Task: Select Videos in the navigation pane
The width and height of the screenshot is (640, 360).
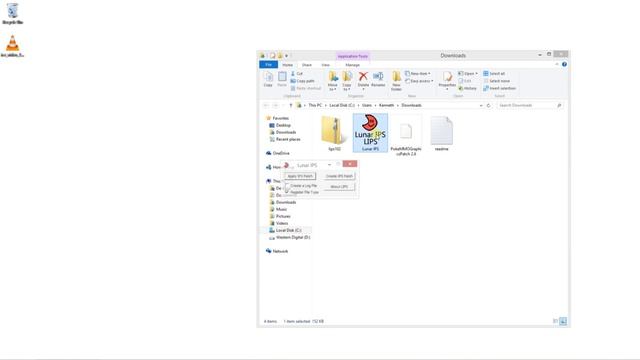Action: pyautogui.click(x=282, y=223)
